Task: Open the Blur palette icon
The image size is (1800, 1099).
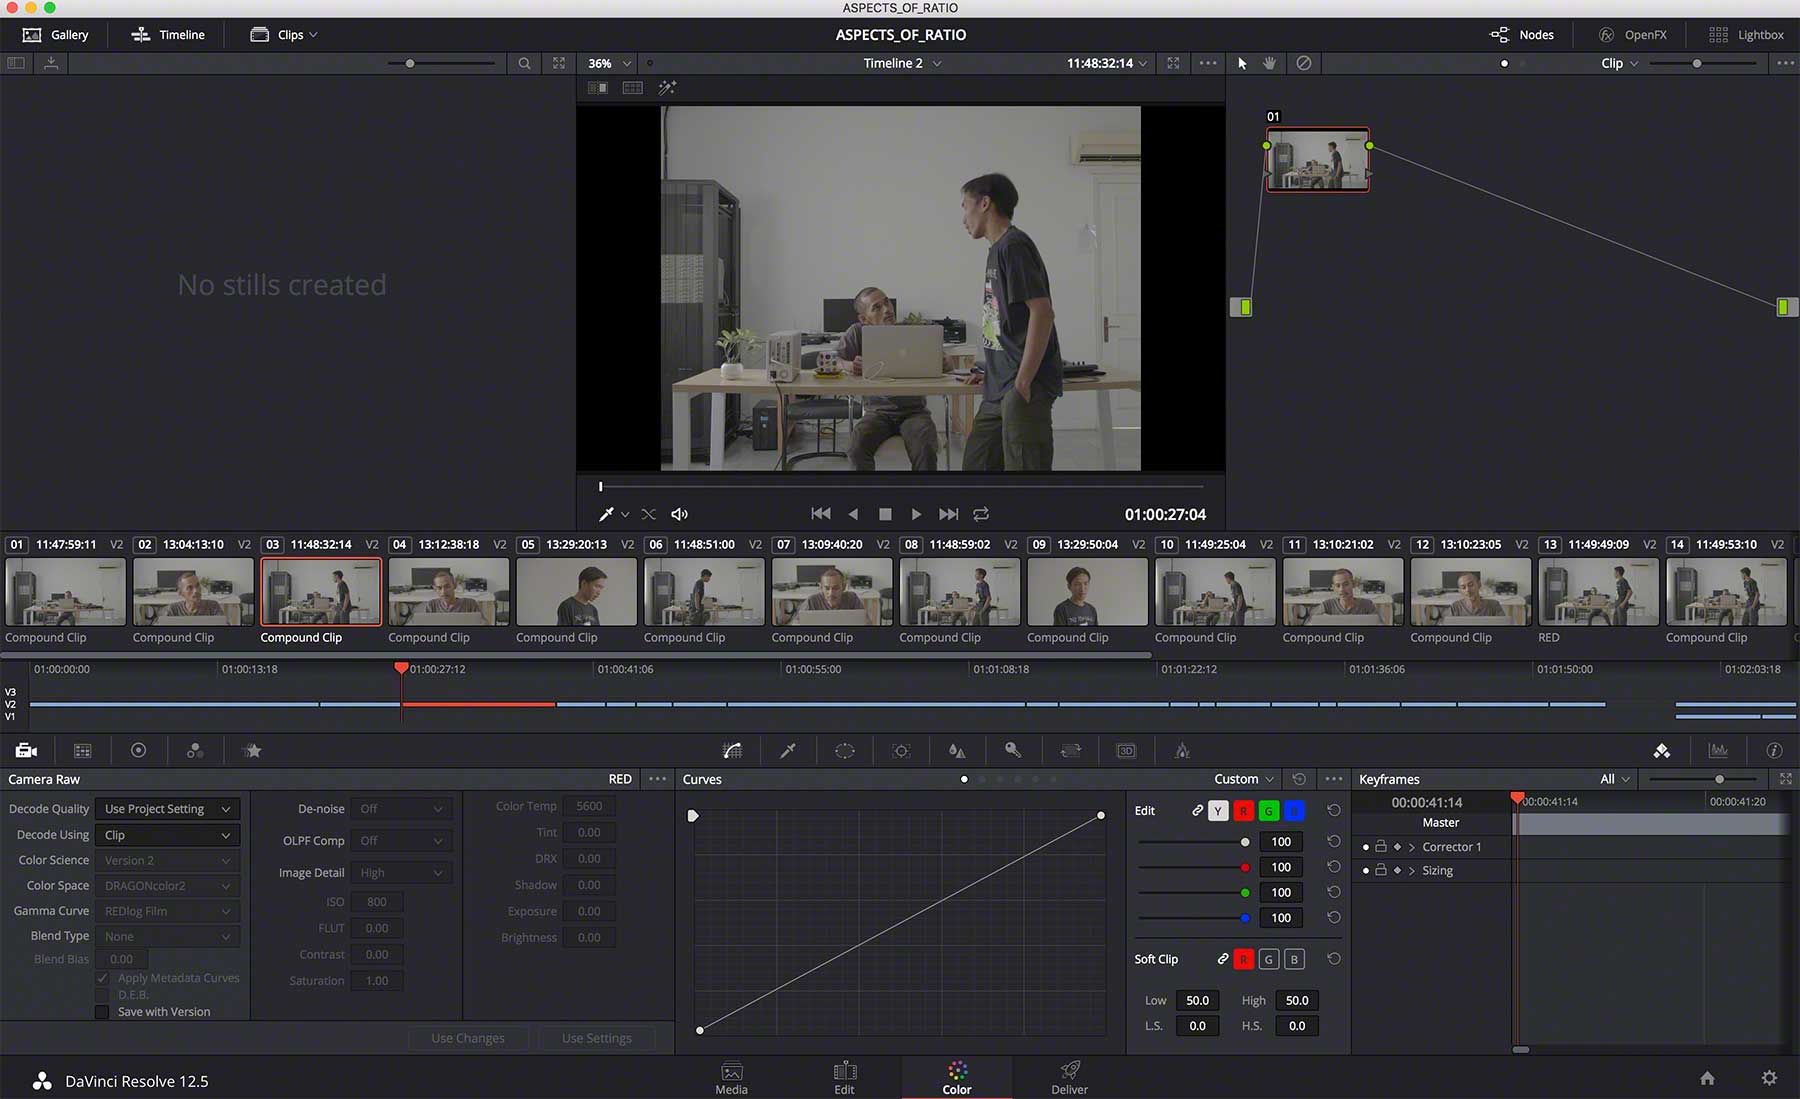Action: tap(957, 750)
